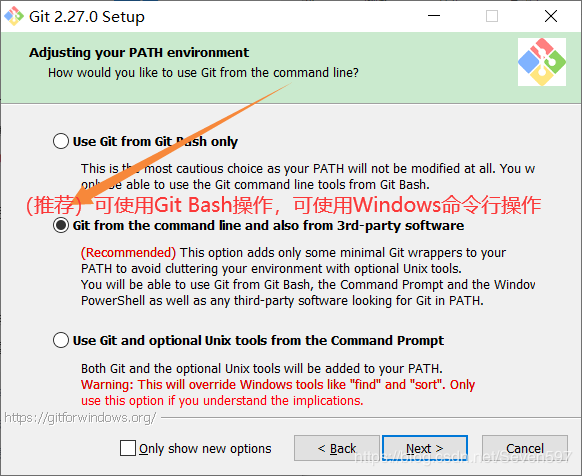Cancel the Git setup
The width and height of the screenshot is (582, 476).
point(524,448)
